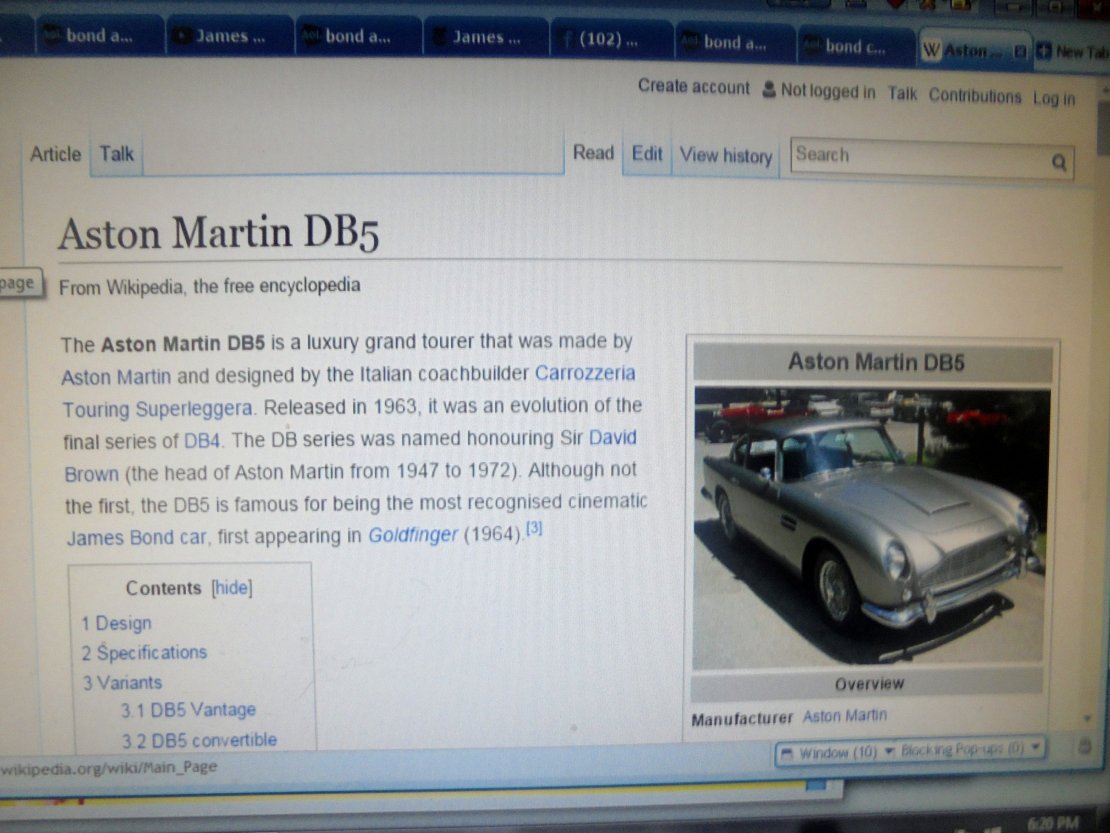Viewport: 1110px width, 833px height.
Task: Click the Log in link
Action: pyautogui.click(x=1053, y=98)
